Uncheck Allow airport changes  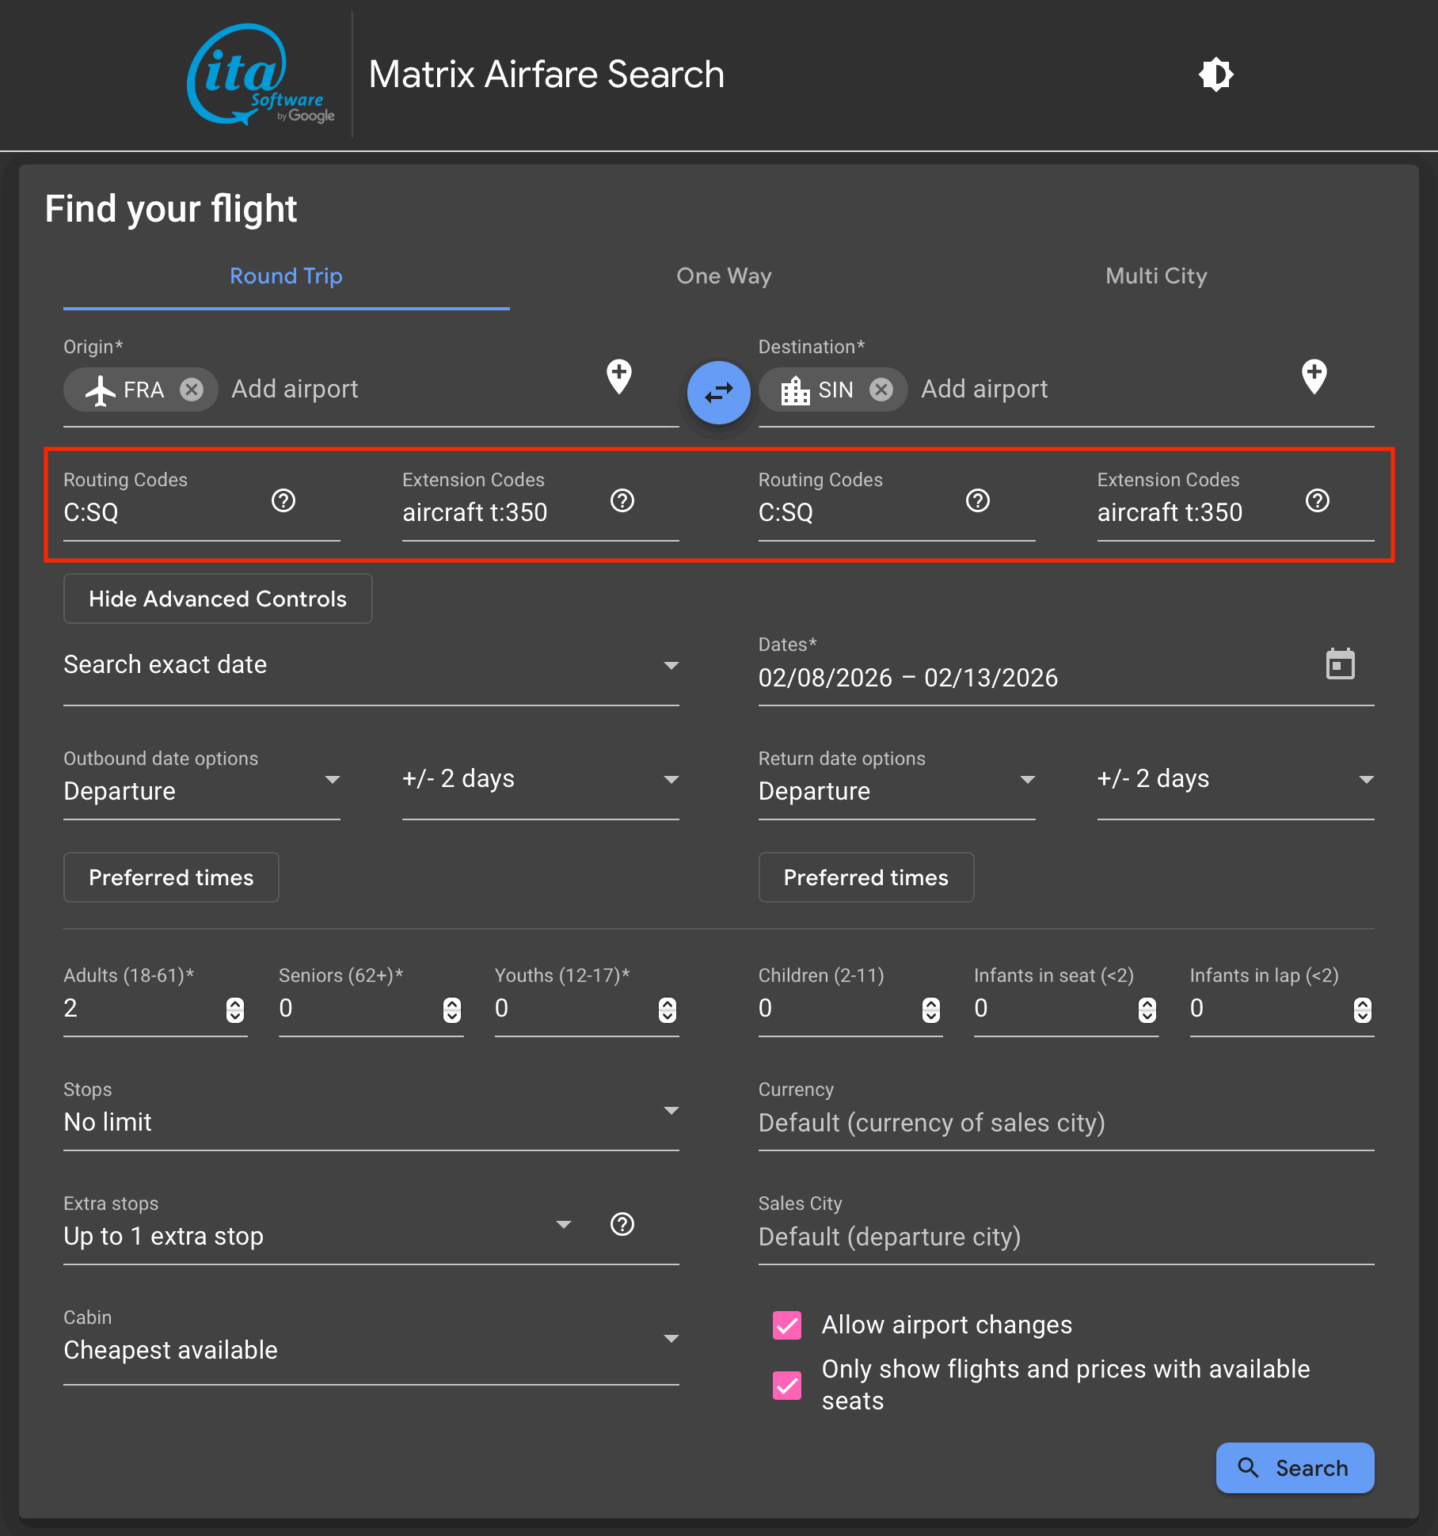(787, 1325)
